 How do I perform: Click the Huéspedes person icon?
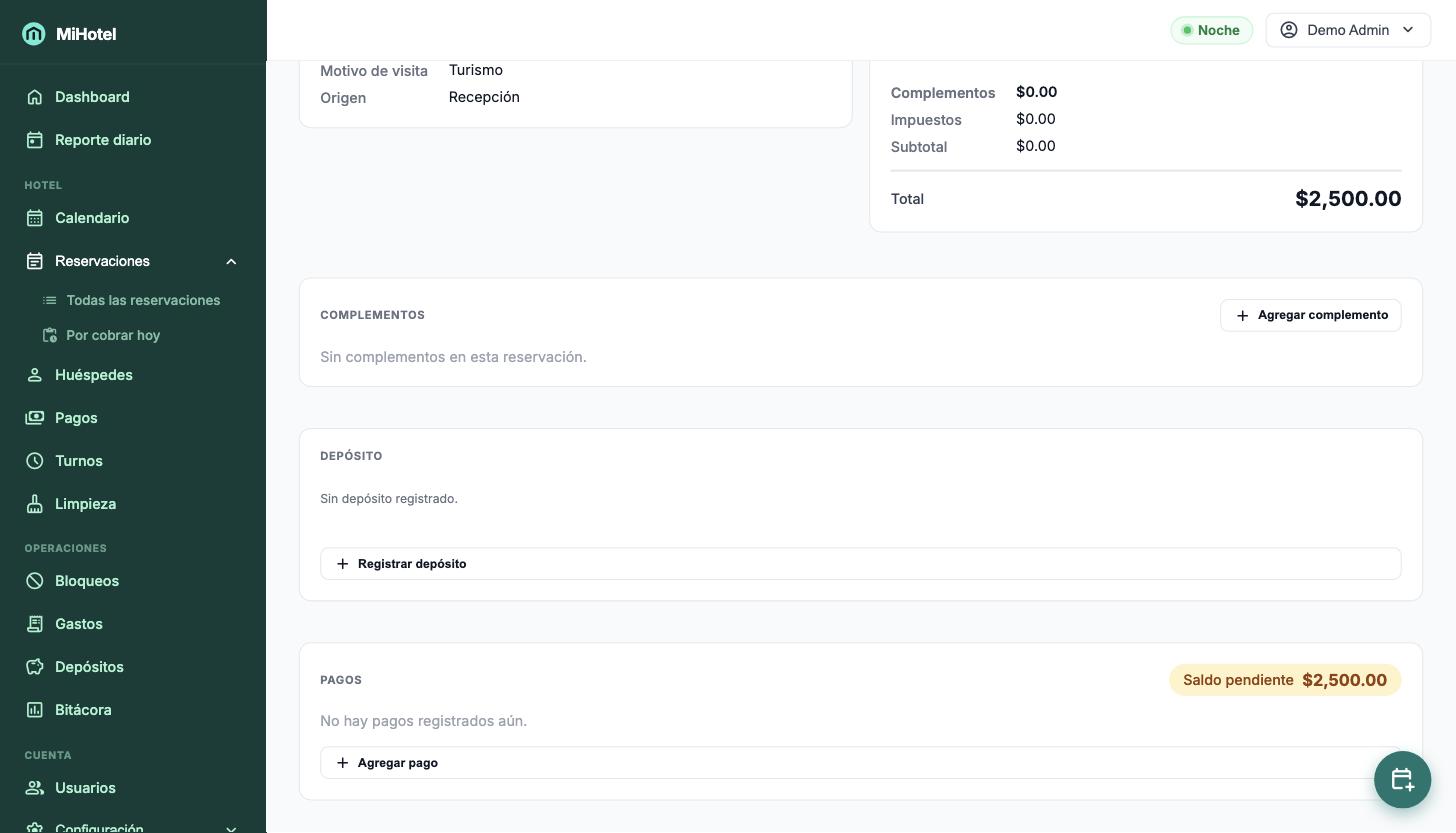point(35,375)
